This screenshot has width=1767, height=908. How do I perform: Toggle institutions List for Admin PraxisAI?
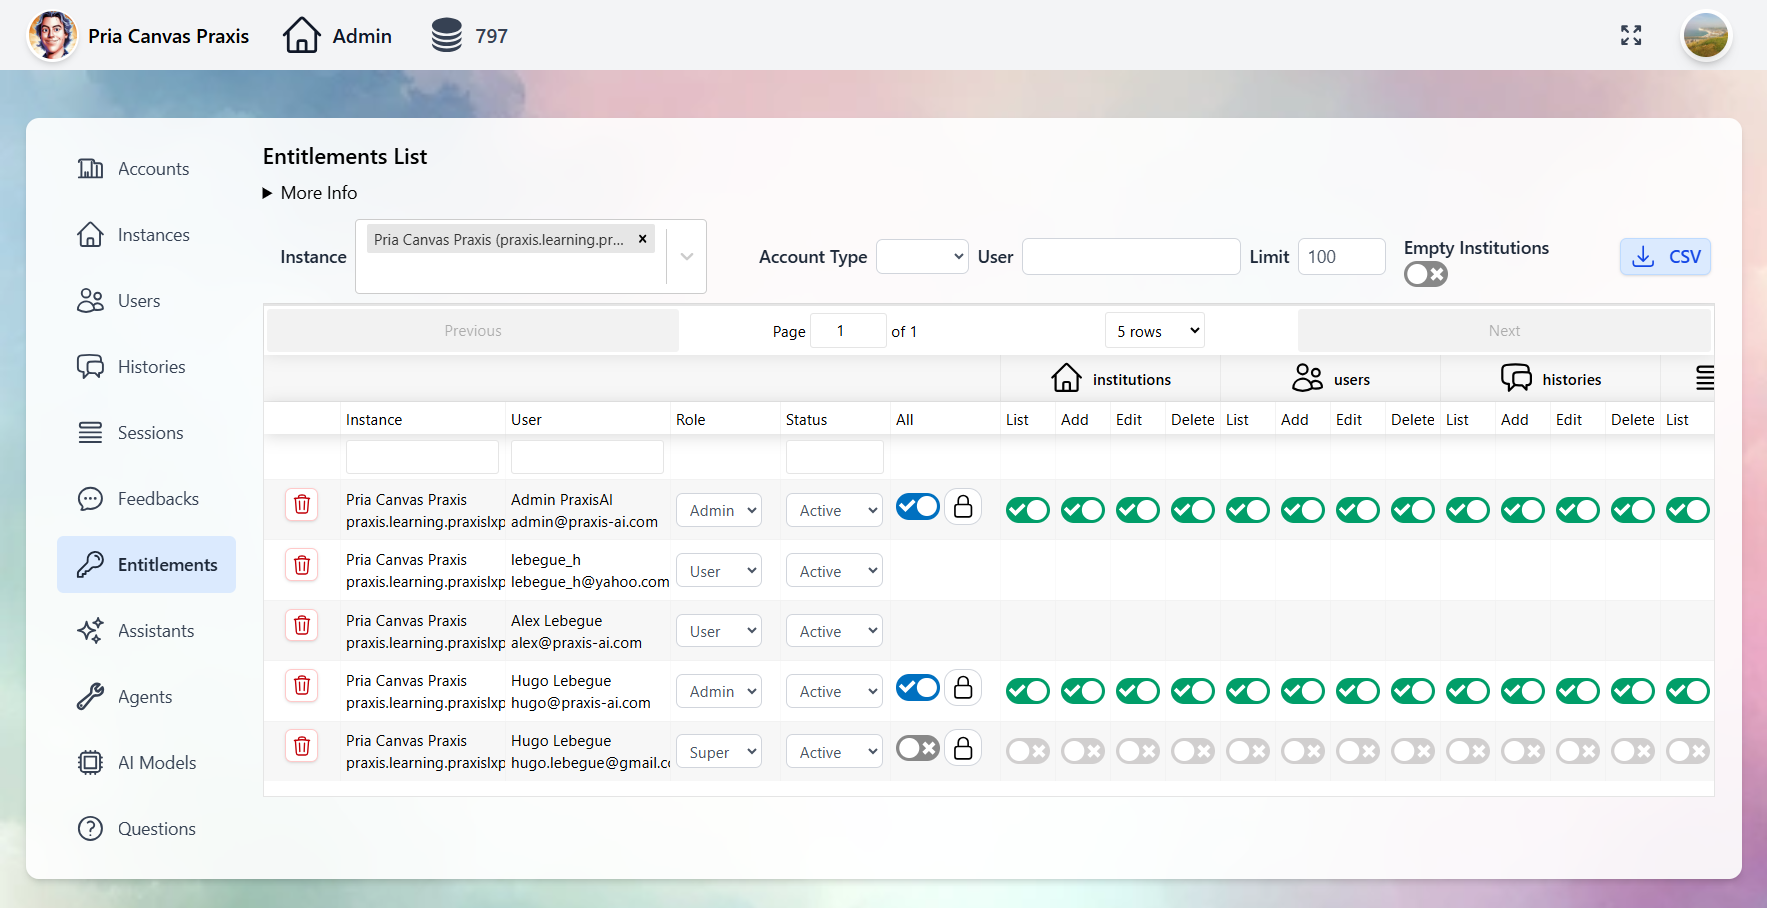tap(1028, 511)
